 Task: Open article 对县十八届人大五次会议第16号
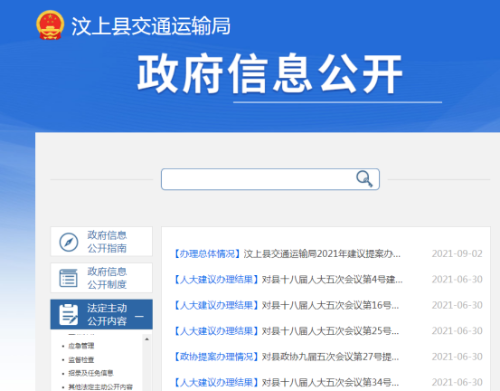coord(330,305)
